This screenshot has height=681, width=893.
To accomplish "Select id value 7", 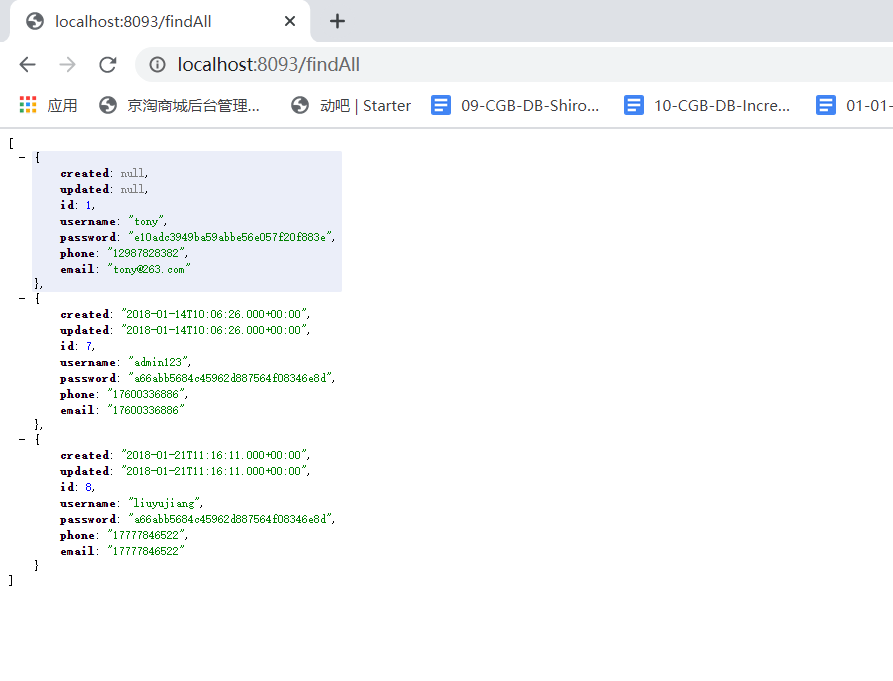I will pos(89,346).
